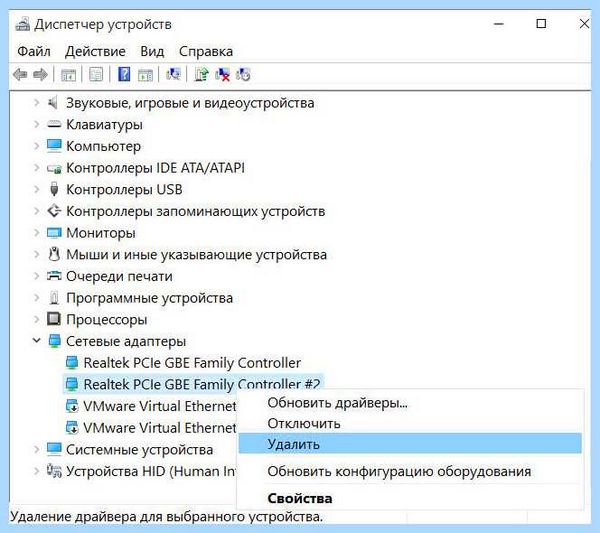Expand the Мониторы node
The image size is (600, 533).
tap(36, 233)
